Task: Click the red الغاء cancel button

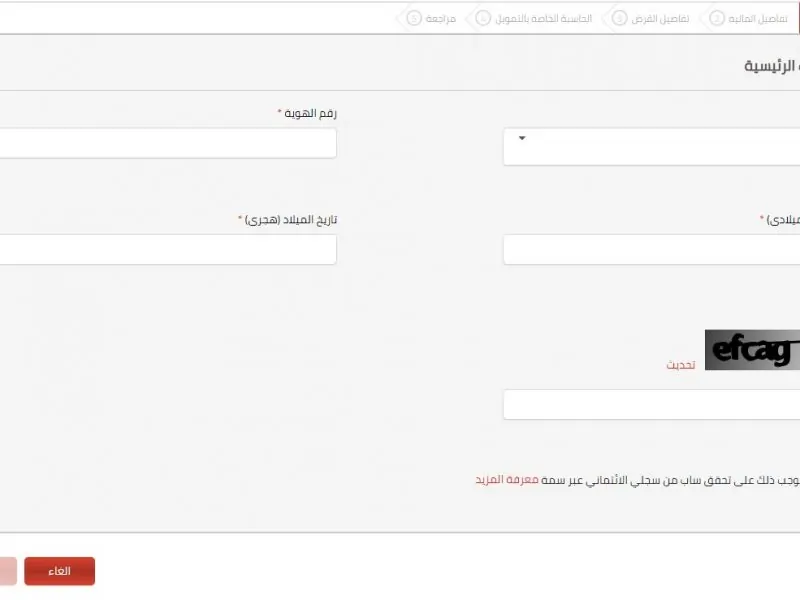Action: [60, 571]
